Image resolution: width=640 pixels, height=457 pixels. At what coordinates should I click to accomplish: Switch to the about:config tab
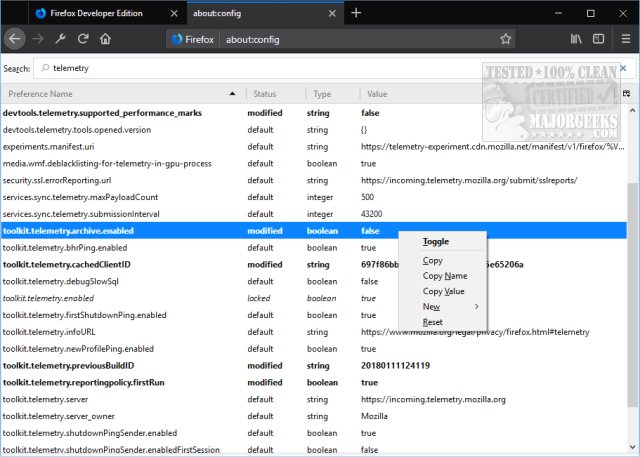tap(265, 13)
